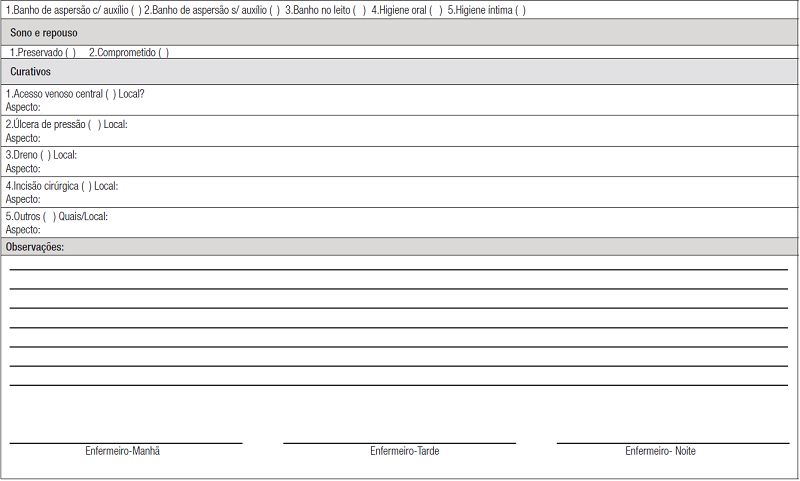Click Aspecto field under Incisão cirúrgica

(x=200, y=199)
